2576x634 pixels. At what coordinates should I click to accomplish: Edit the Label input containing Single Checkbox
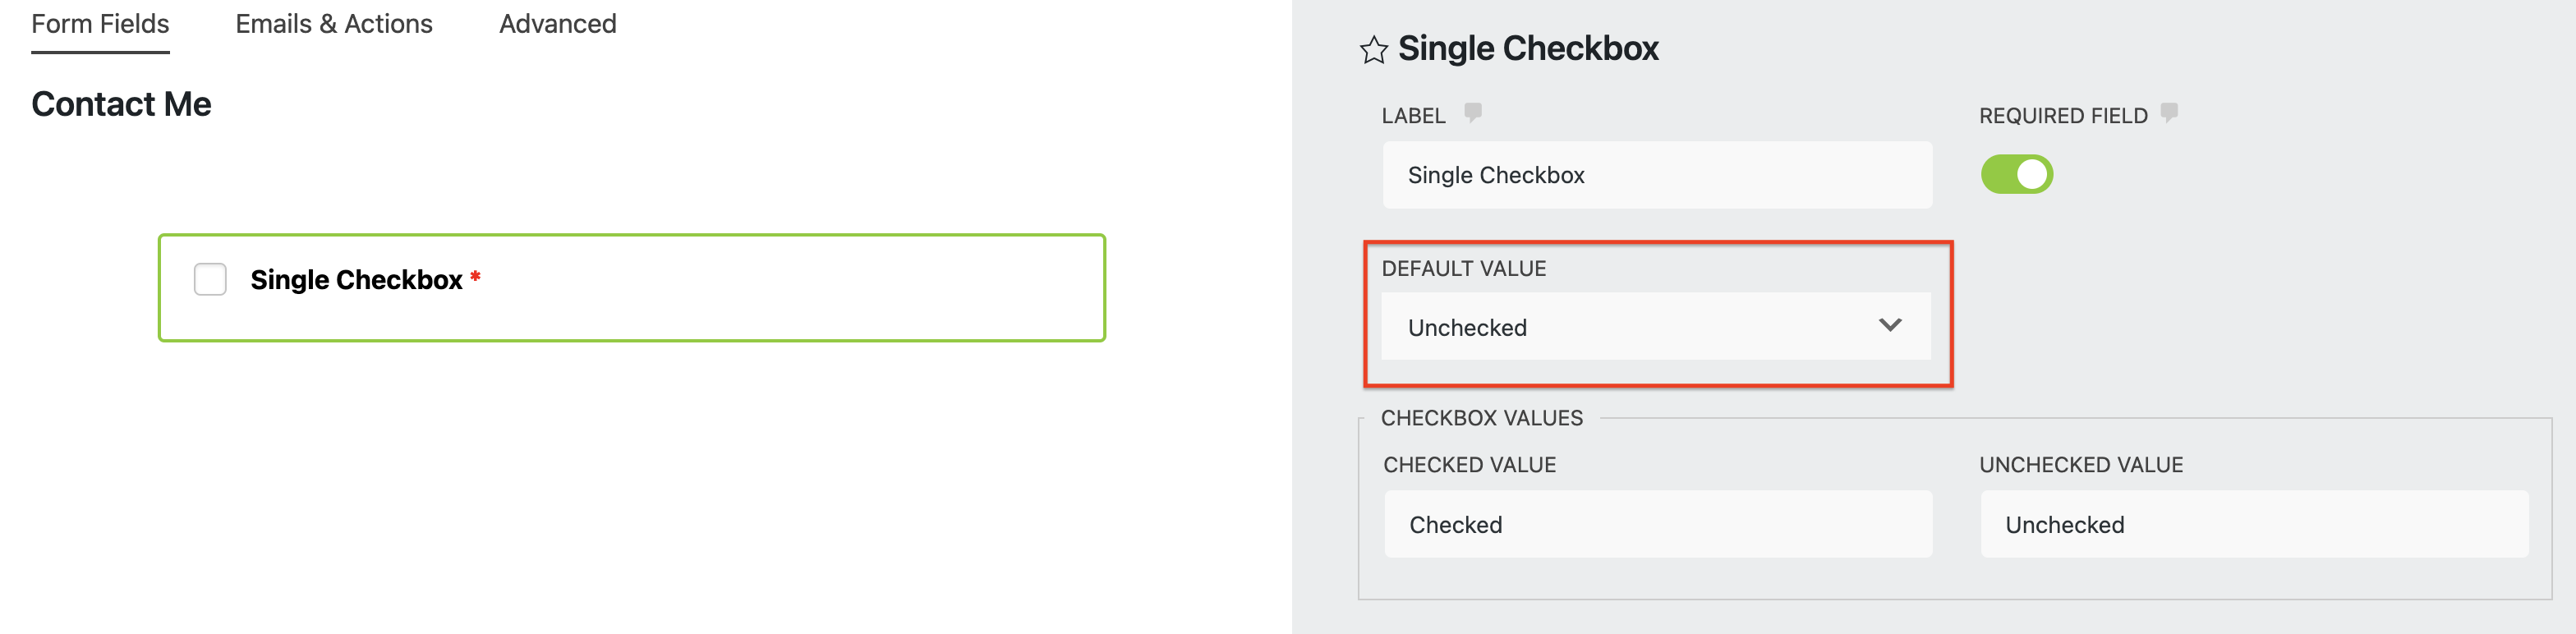[x=1656, y=174]
